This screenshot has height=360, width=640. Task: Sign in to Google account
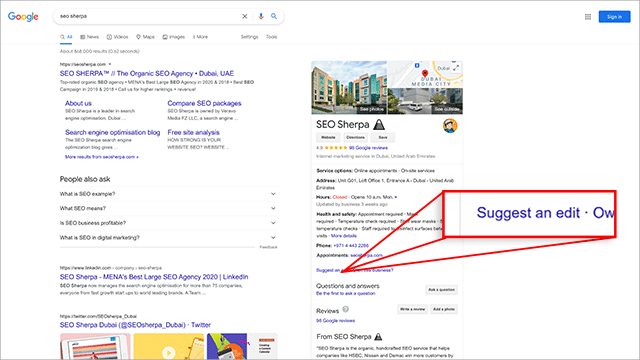tap(614, 17)
